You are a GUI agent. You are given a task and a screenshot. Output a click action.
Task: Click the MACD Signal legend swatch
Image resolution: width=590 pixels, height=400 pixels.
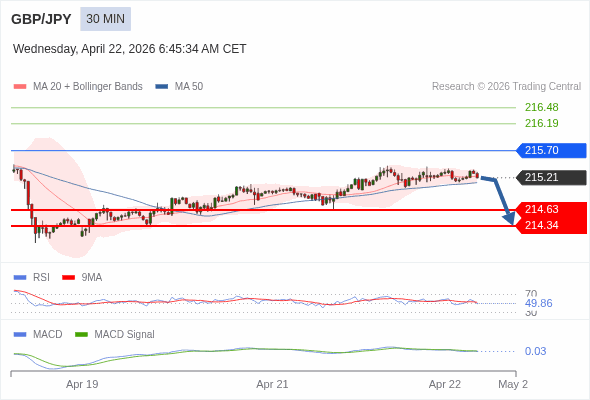pyautogui.click(x=81, y=335)
